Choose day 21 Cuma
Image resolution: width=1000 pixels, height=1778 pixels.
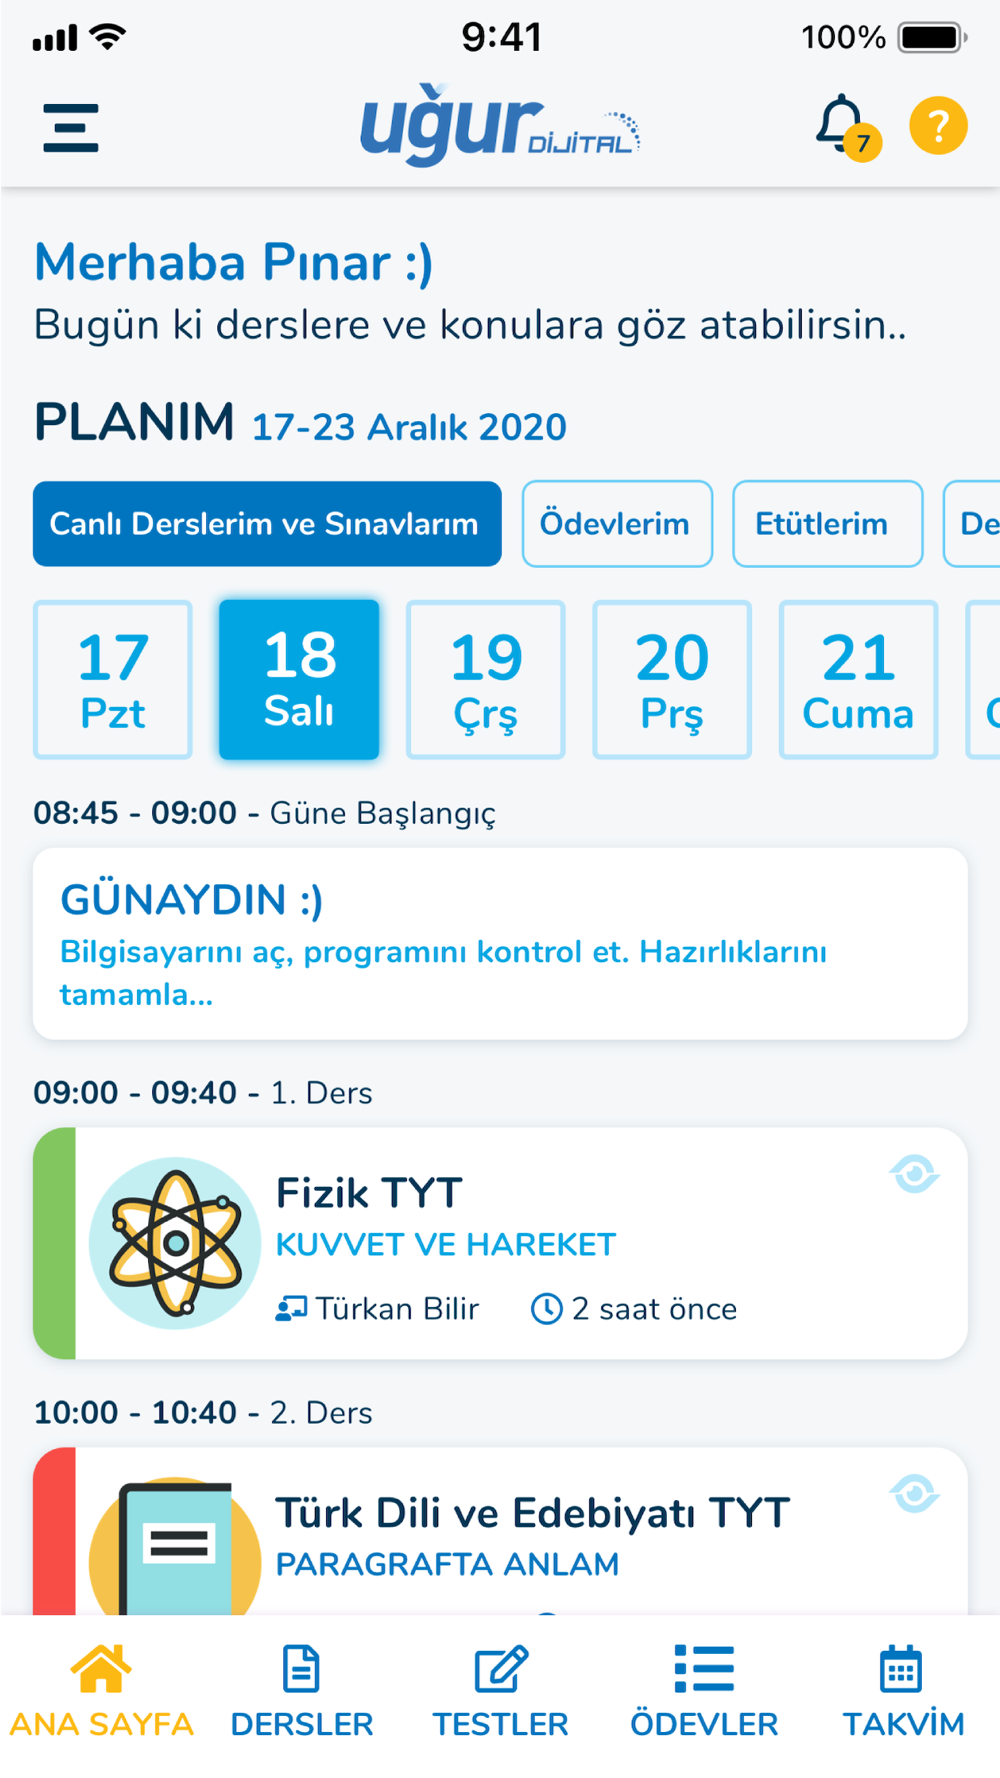click(x=858, y=680)
